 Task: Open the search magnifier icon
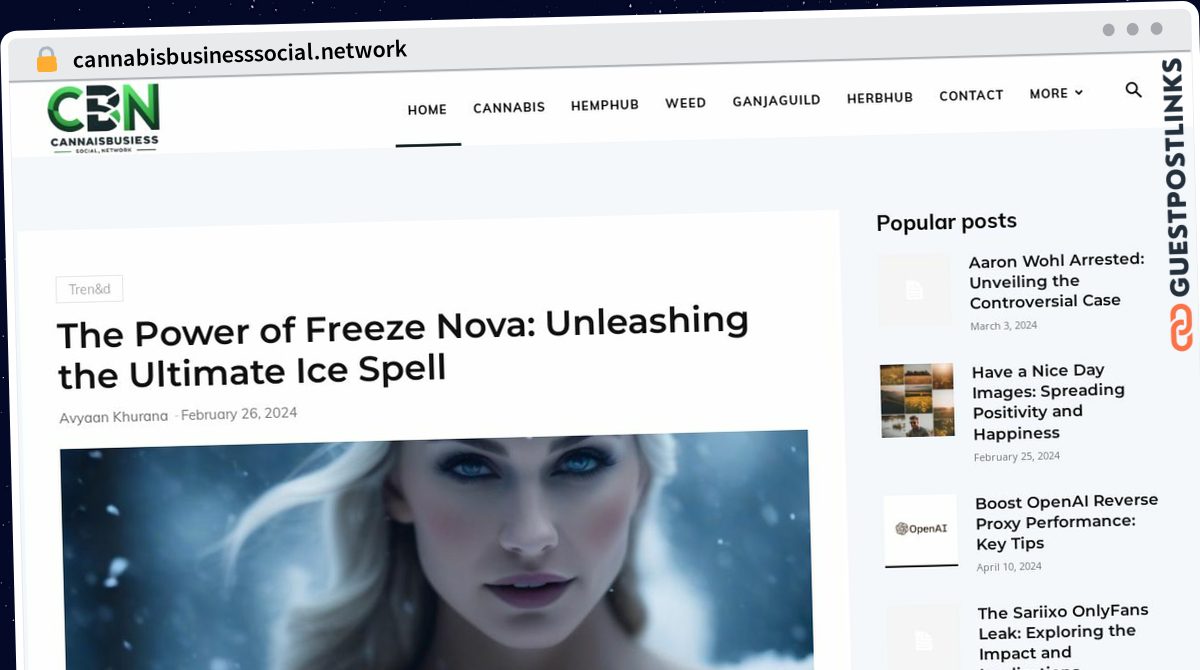1133,90
